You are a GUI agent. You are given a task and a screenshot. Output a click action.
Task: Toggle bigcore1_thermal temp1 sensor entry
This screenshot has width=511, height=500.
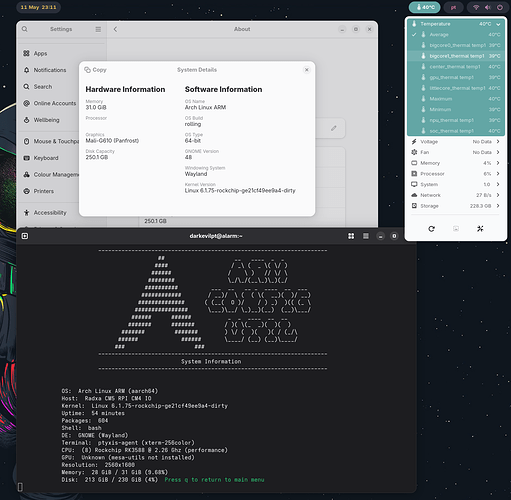pyautogui.click(x=456, y=56)
